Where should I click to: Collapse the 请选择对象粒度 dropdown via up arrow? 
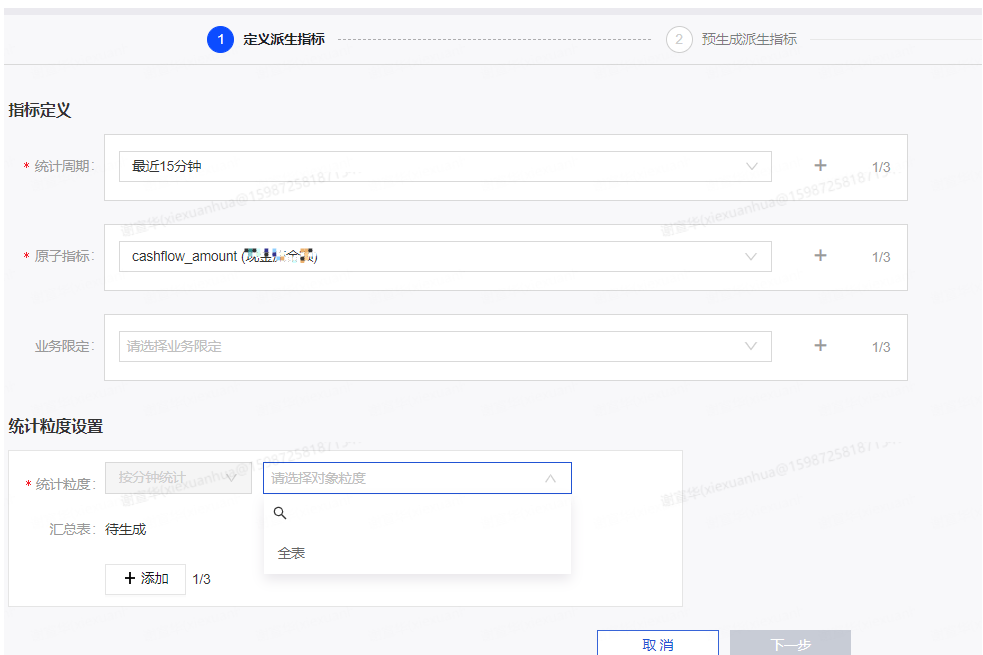click(x=550, y=479)
